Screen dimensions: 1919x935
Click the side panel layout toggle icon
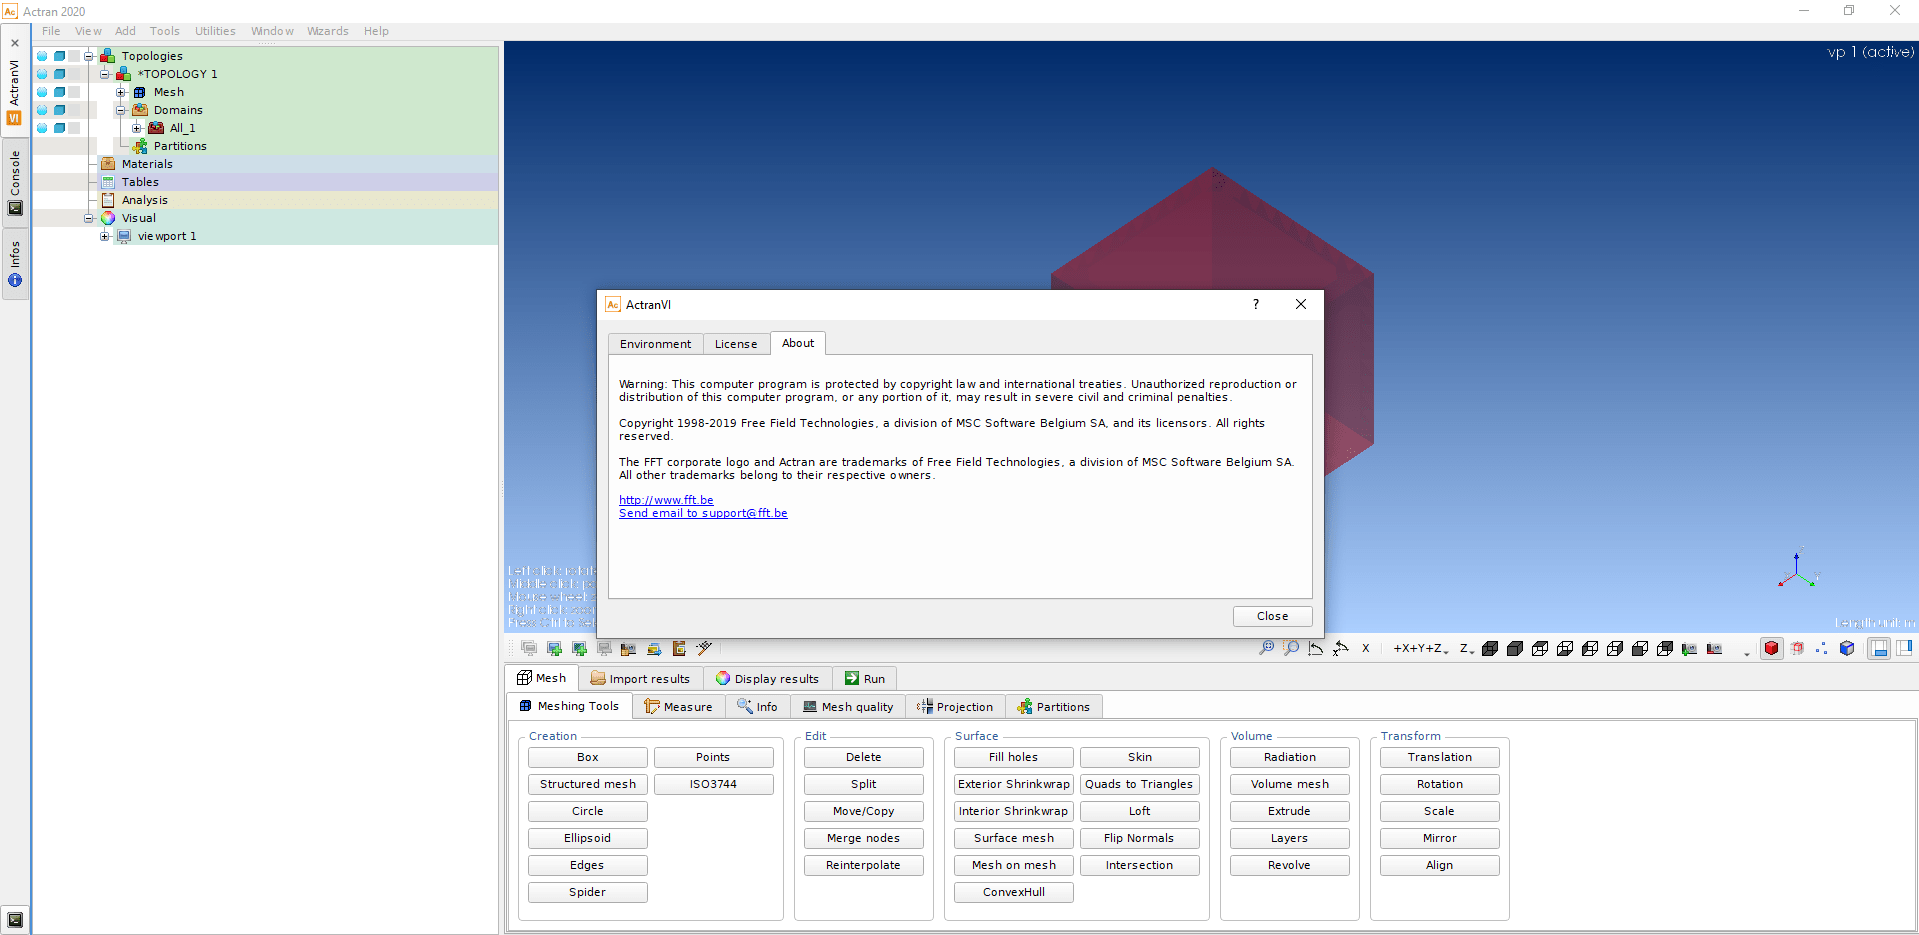click(1904, 648)
